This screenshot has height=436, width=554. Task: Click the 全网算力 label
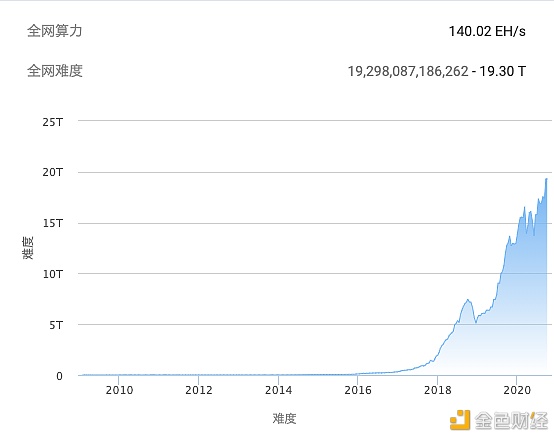click(55, 31)
